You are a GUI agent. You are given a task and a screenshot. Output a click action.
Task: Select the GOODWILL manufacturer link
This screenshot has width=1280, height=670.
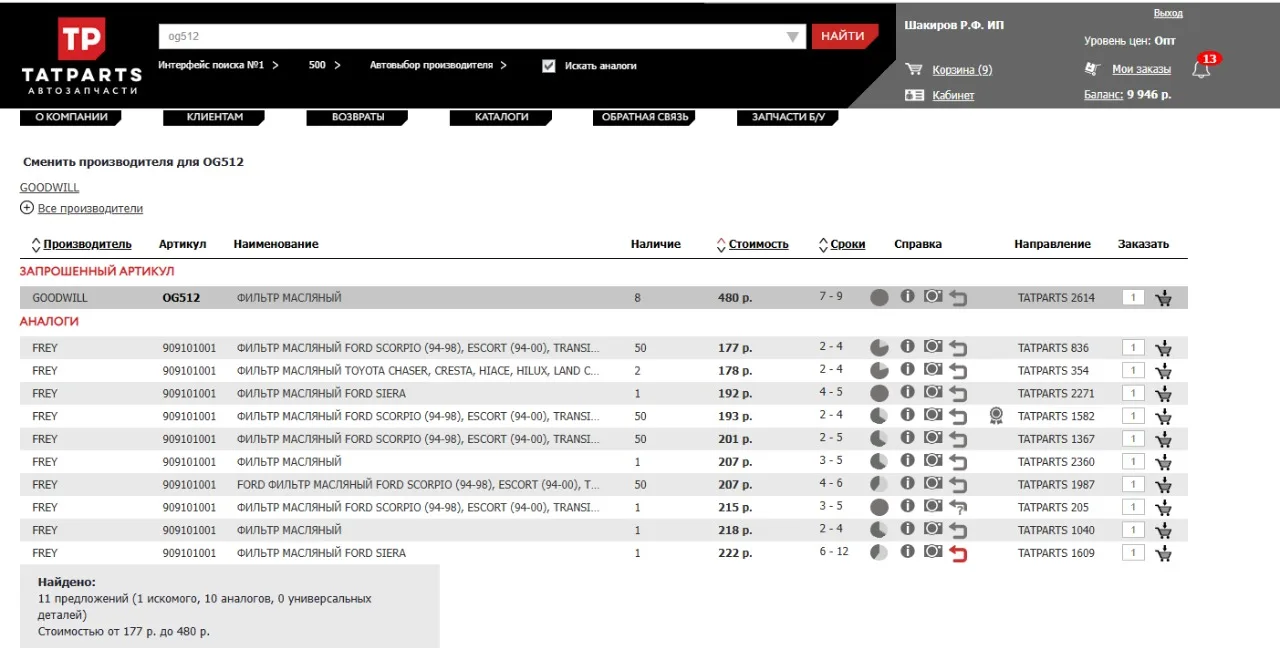[x=49, y=187]
